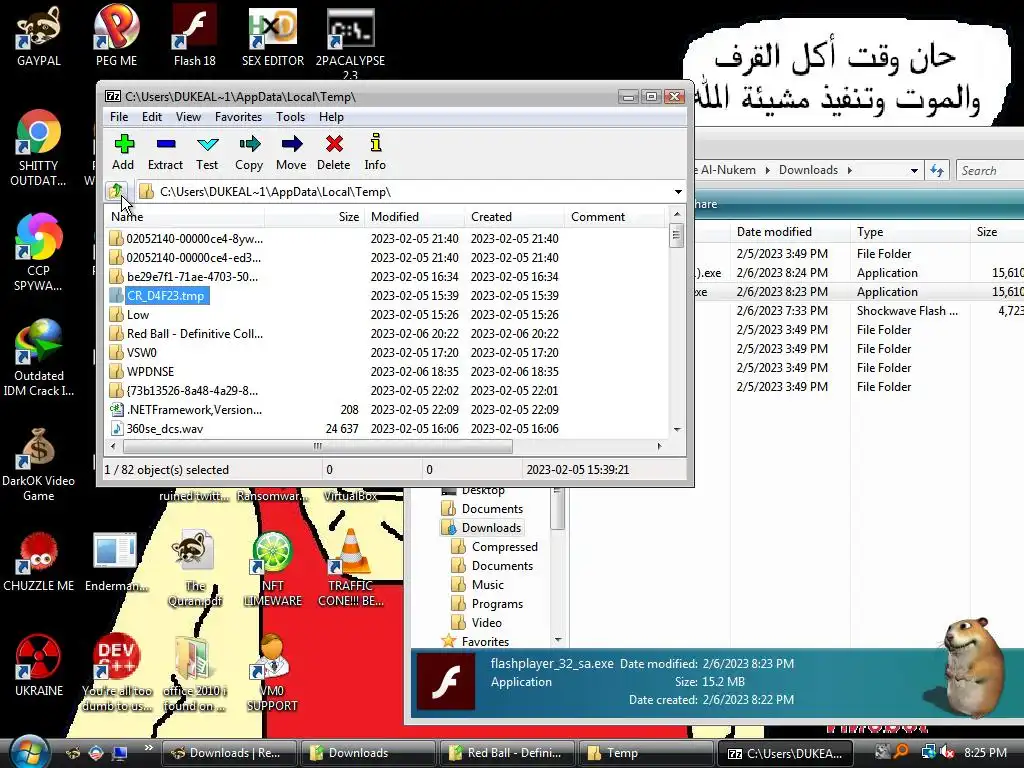Open the PEG ME desktop shortcut
1024x768 pixels.
pos(116,36)
